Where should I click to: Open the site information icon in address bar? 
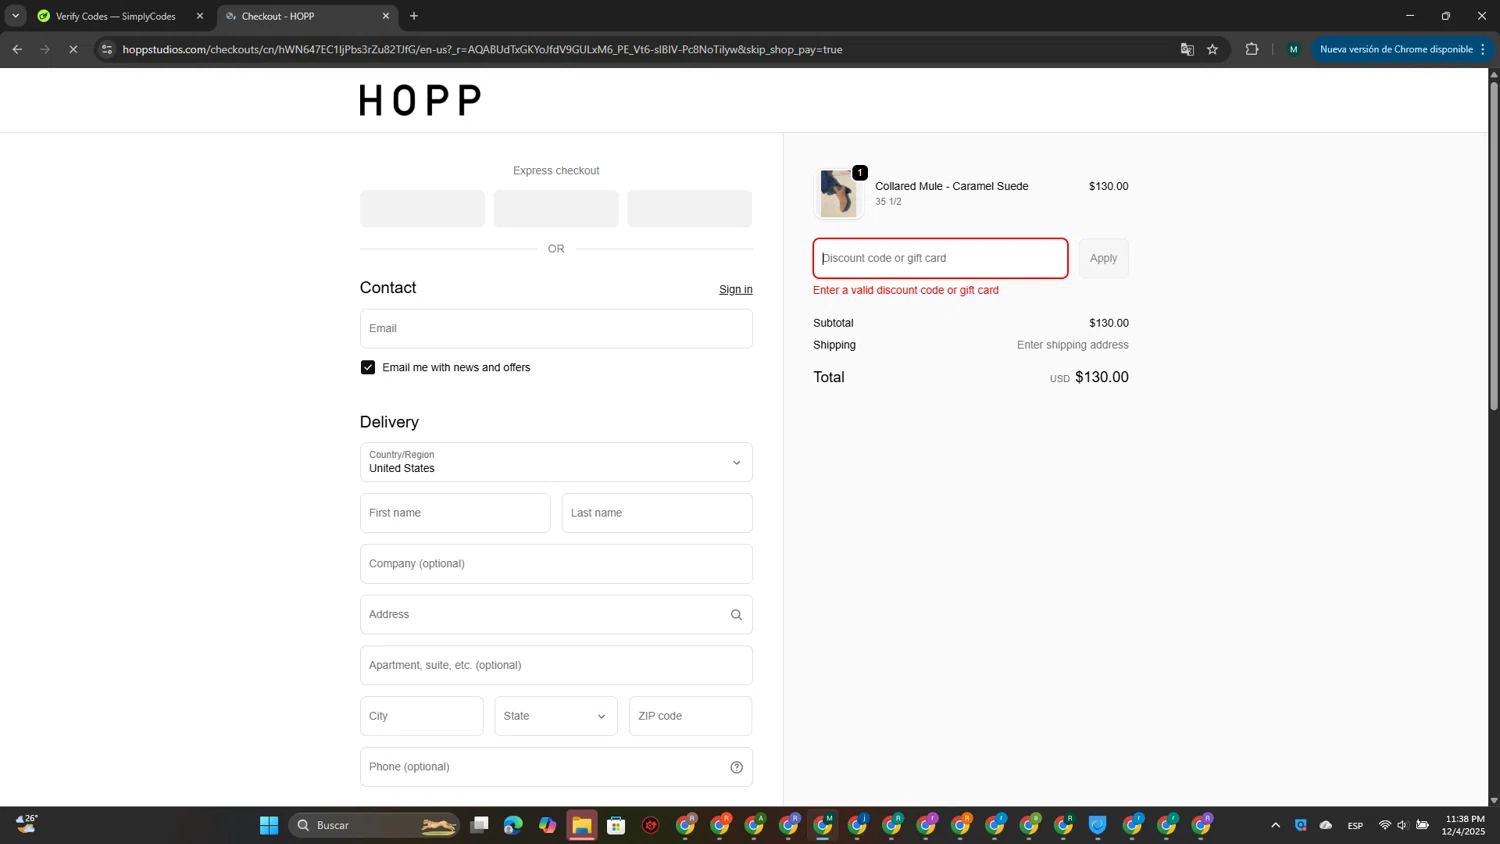click(107, 49)
